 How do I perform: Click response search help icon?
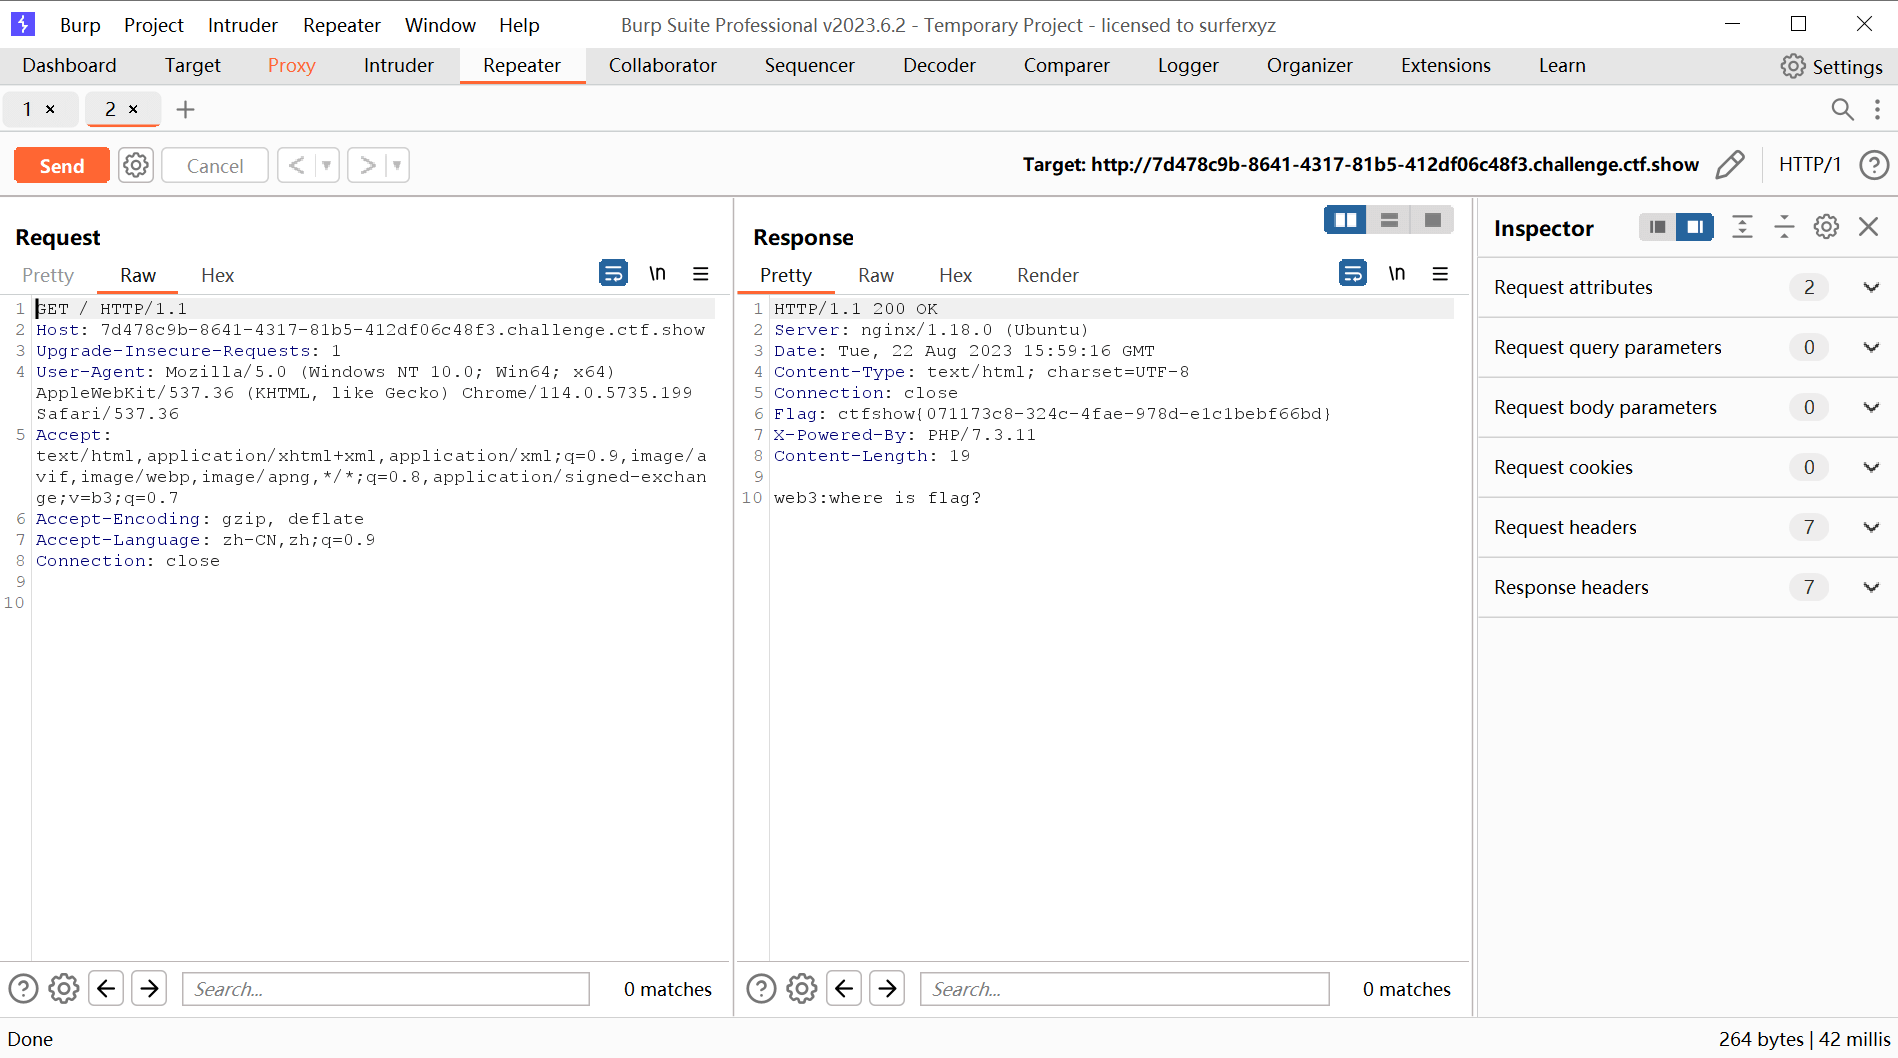761,989
